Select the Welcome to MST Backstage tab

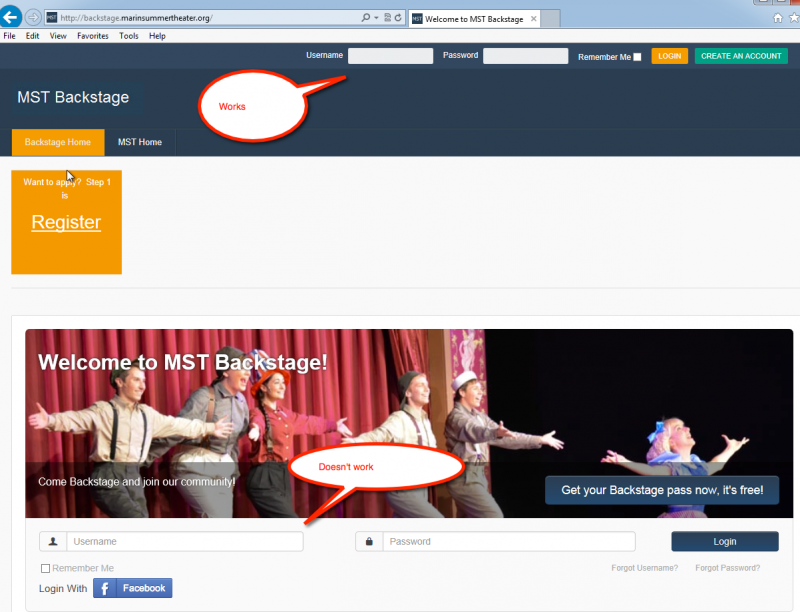[474, 19]
